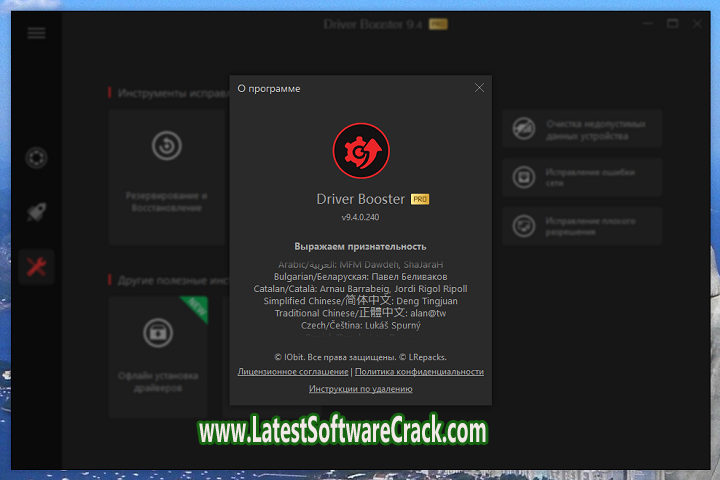Image resolution: width=720 pixels, height=480 pixels.
Task: Close the О программе dialog
Action: pos(479,88)
